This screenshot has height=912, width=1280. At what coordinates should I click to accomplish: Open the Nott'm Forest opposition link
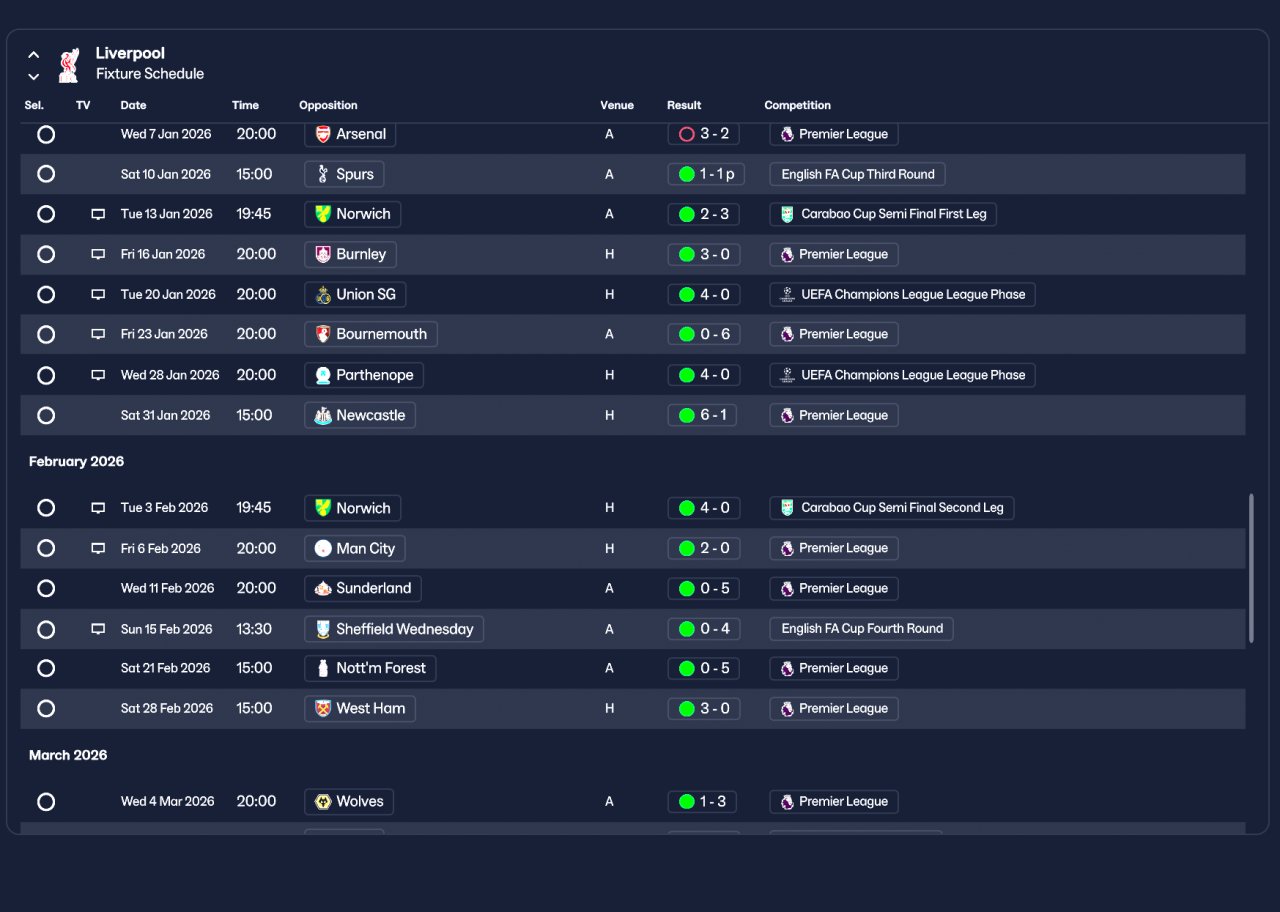(x=370, y=668)
